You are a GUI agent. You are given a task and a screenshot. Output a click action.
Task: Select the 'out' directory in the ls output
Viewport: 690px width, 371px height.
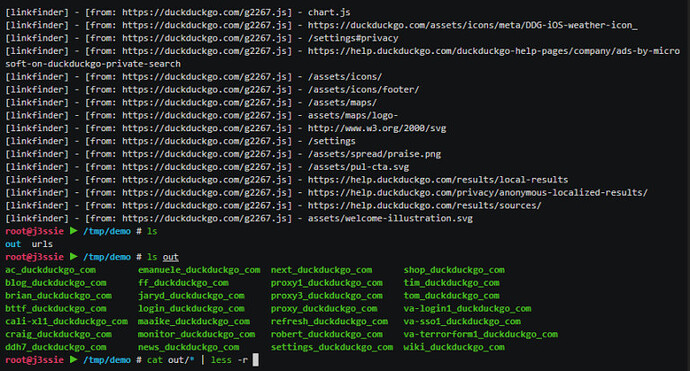coord(13,244)
